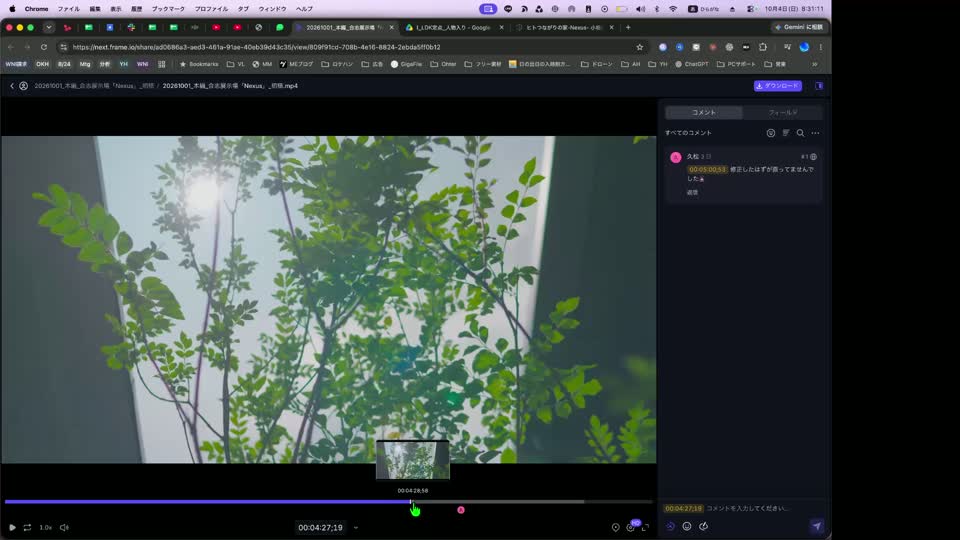Switch to the コメント tab
The image size is (960, 540).
click(704, 113)
